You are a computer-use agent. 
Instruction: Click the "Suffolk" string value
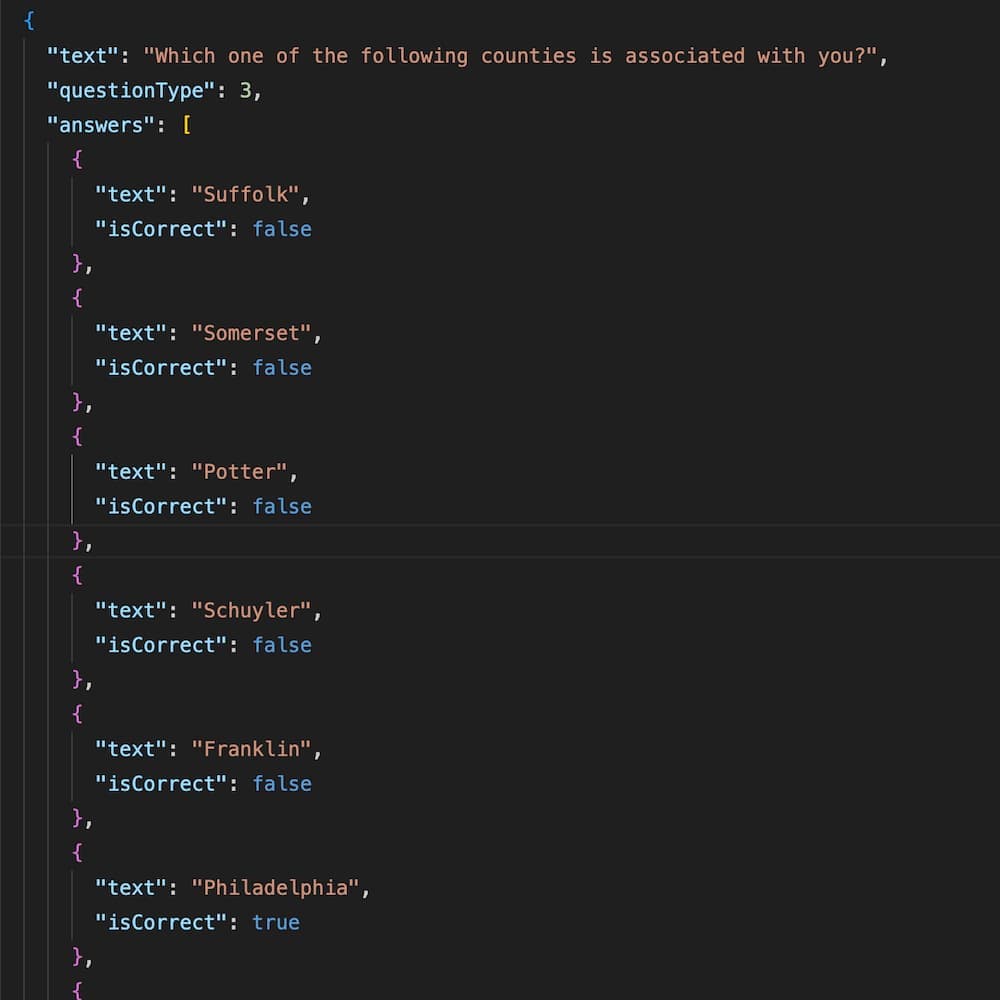pyautogui.click(x=245, y=194)
